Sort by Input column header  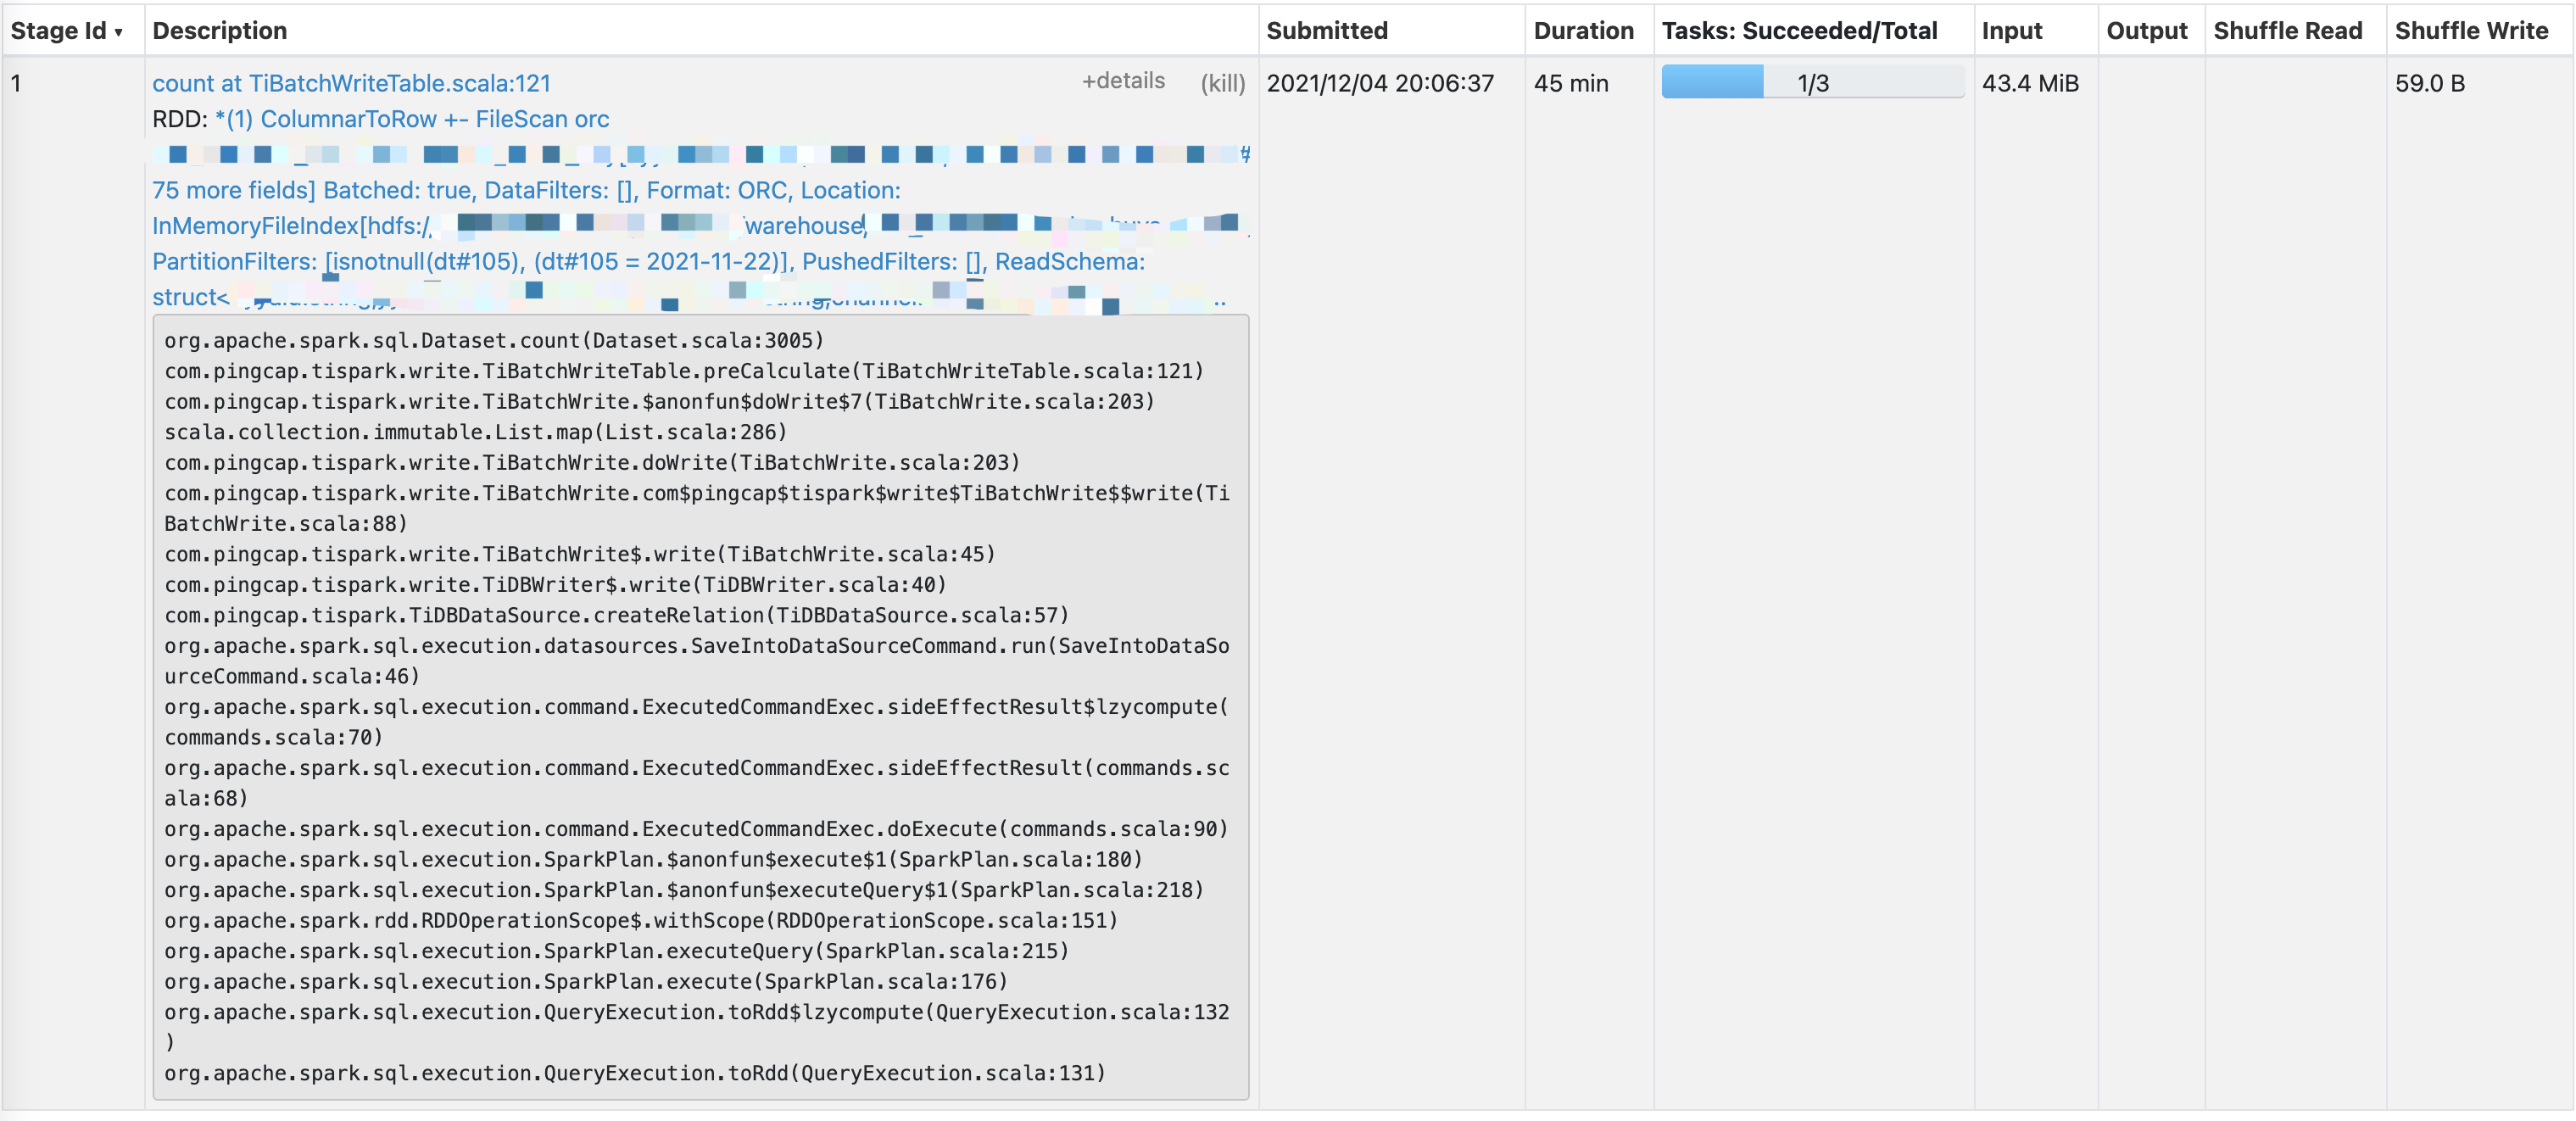[2011, 31]
